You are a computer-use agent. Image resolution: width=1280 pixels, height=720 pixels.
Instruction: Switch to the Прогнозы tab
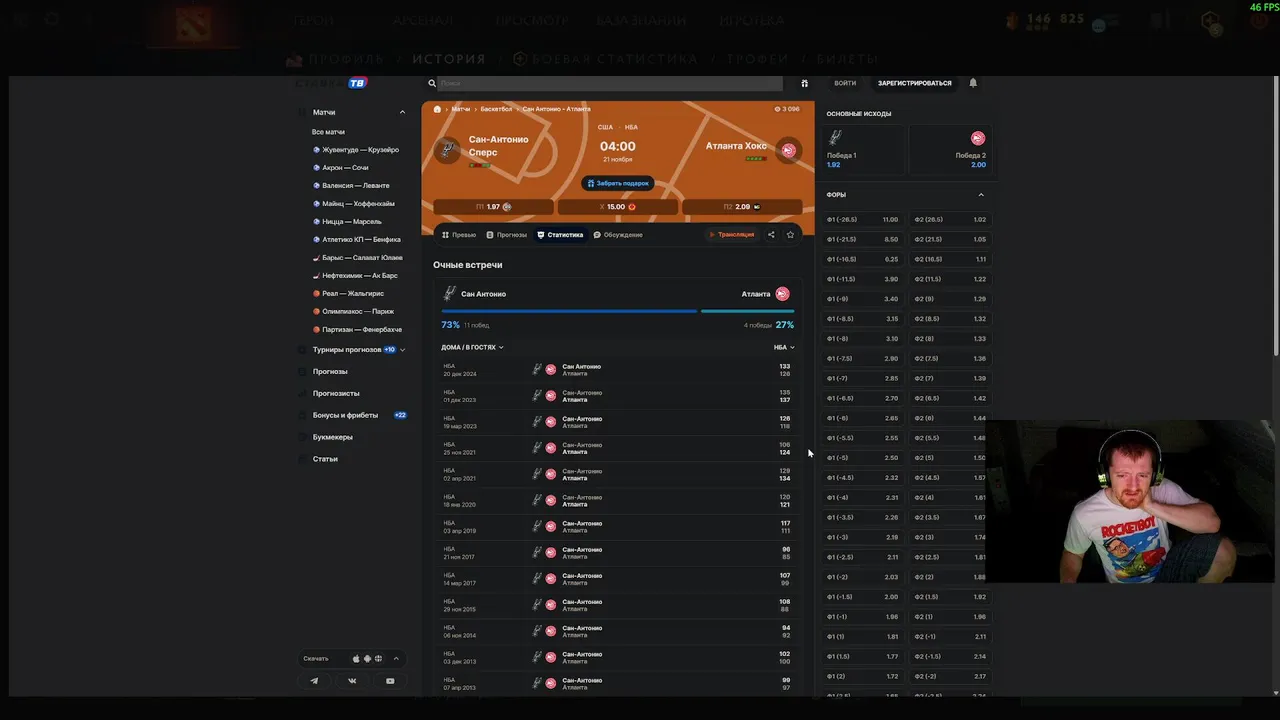(x=506, y=235)
